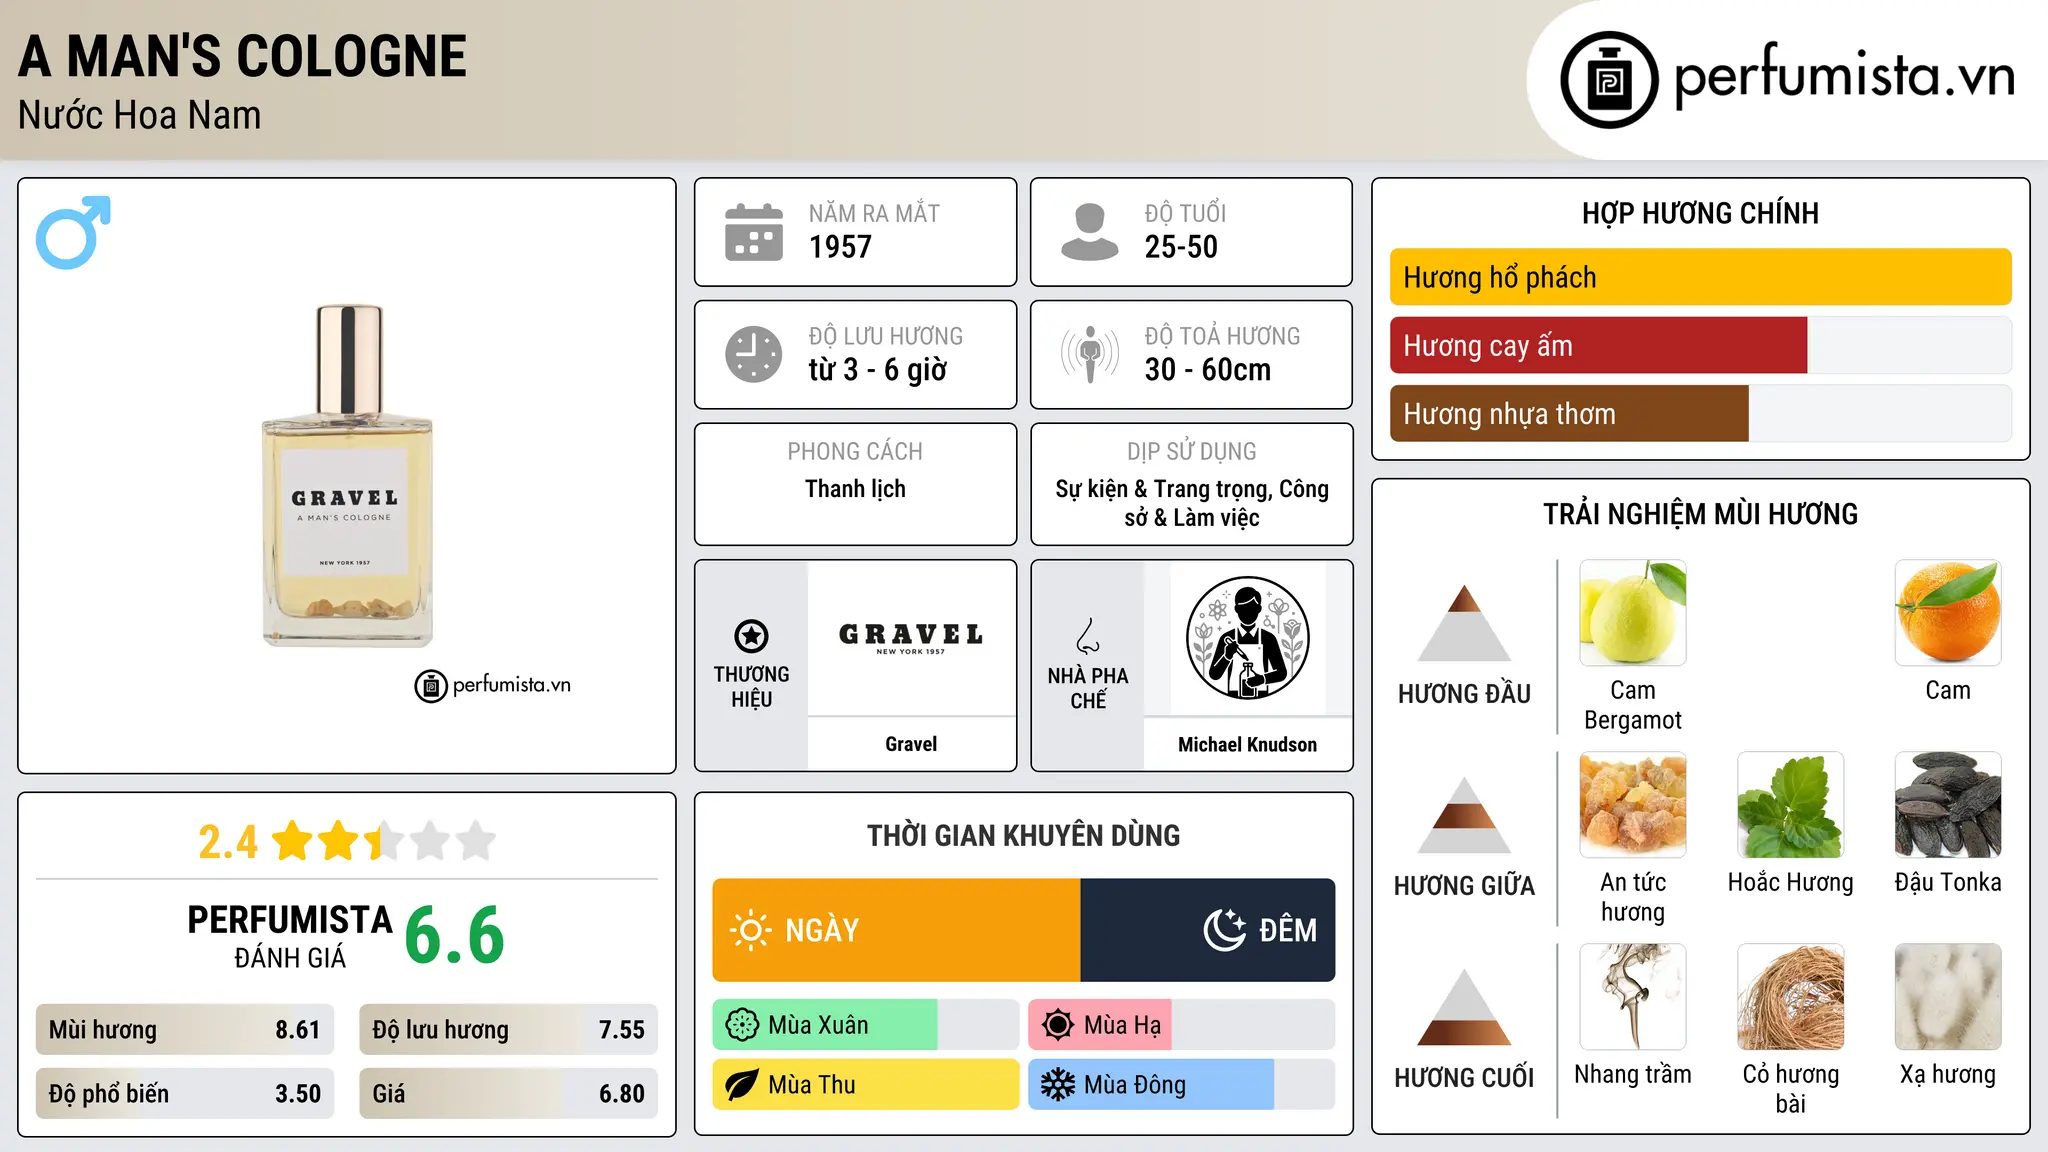The height and width of the screenshot is (1152, 2048).
Task: Click the winter snowflake icon
Action: [x=1058, y=1085]
